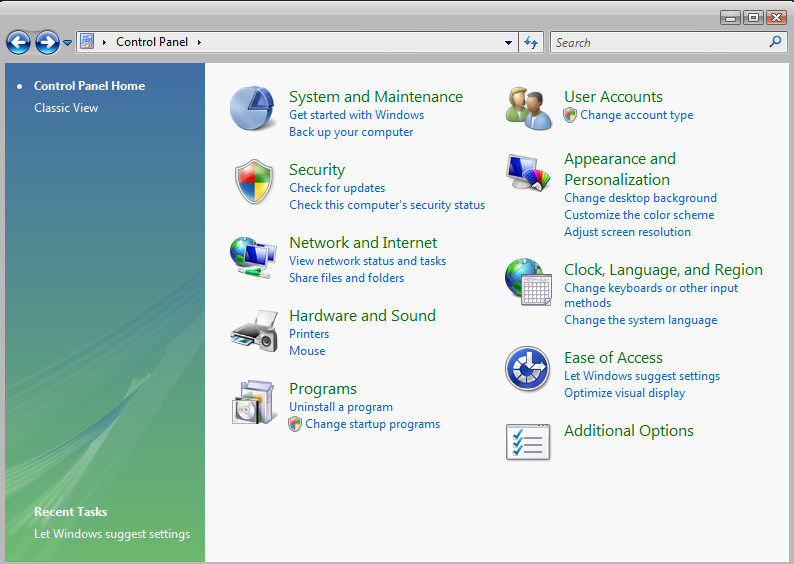Image resolution: width=794 pixels, height=564 pixels.
Task: Select Control Panel Home in sidebar
Action: (89, 86)
